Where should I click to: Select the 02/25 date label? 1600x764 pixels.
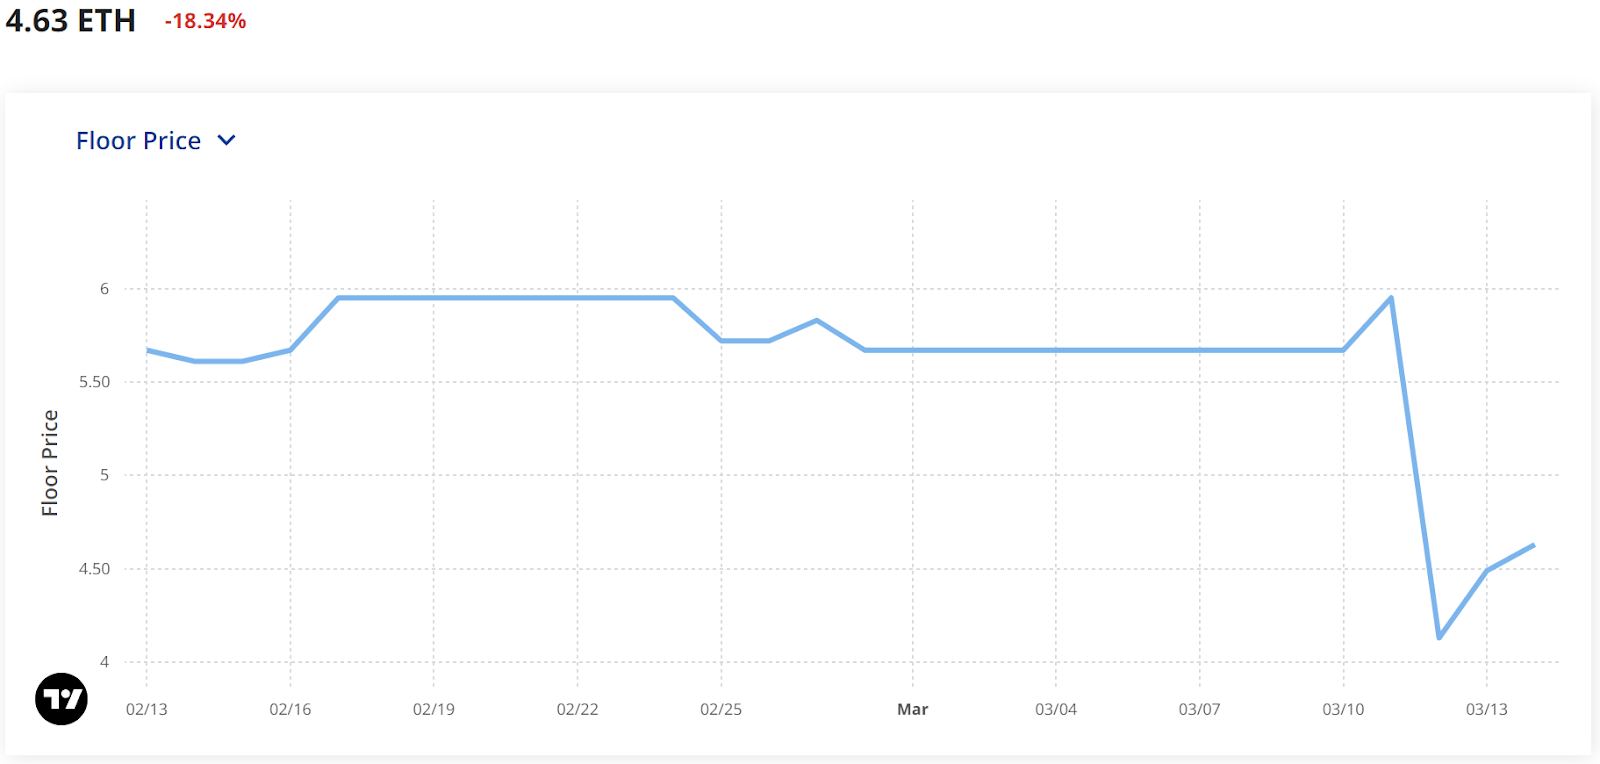pos(721,709)
